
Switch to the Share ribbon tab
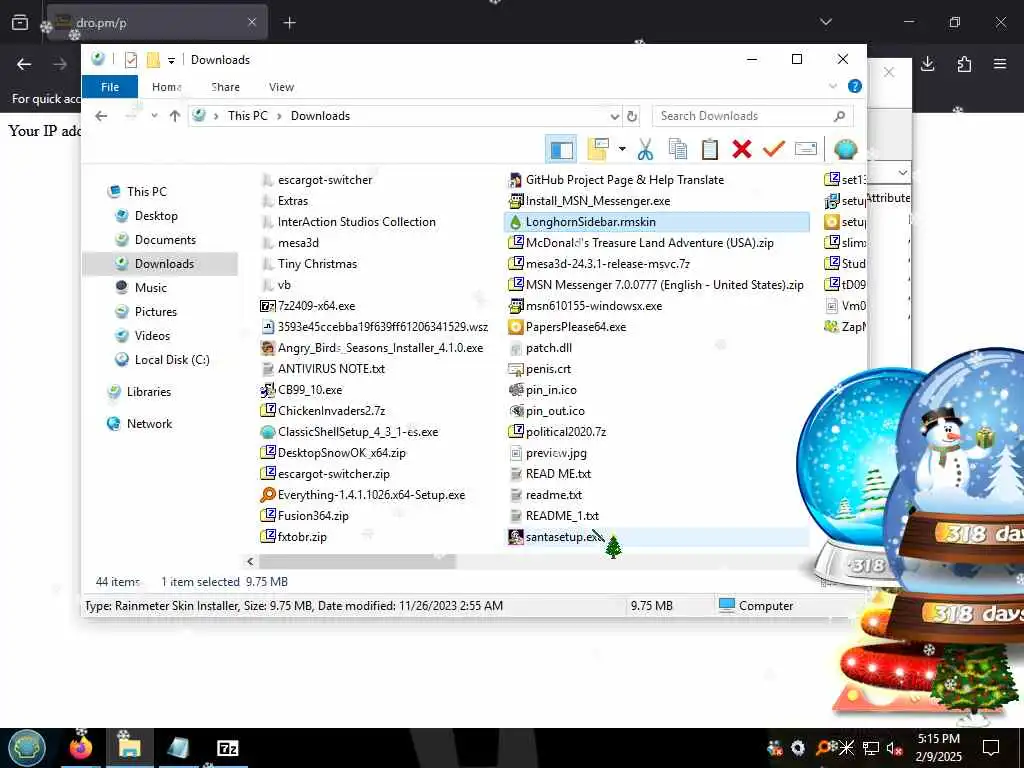(225, 87)
